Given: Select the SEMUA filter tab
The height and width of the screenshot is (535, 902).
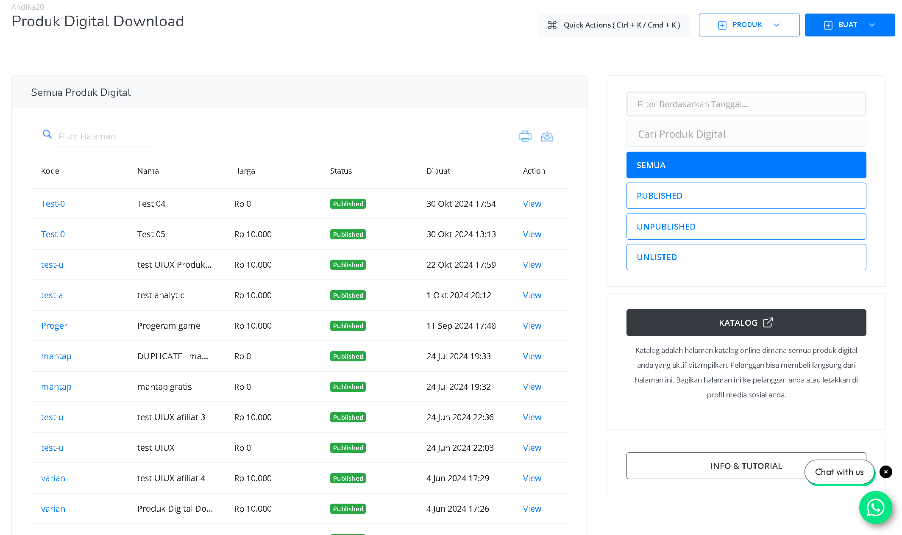Looking at the screenshot, I should tap(746, 165).
